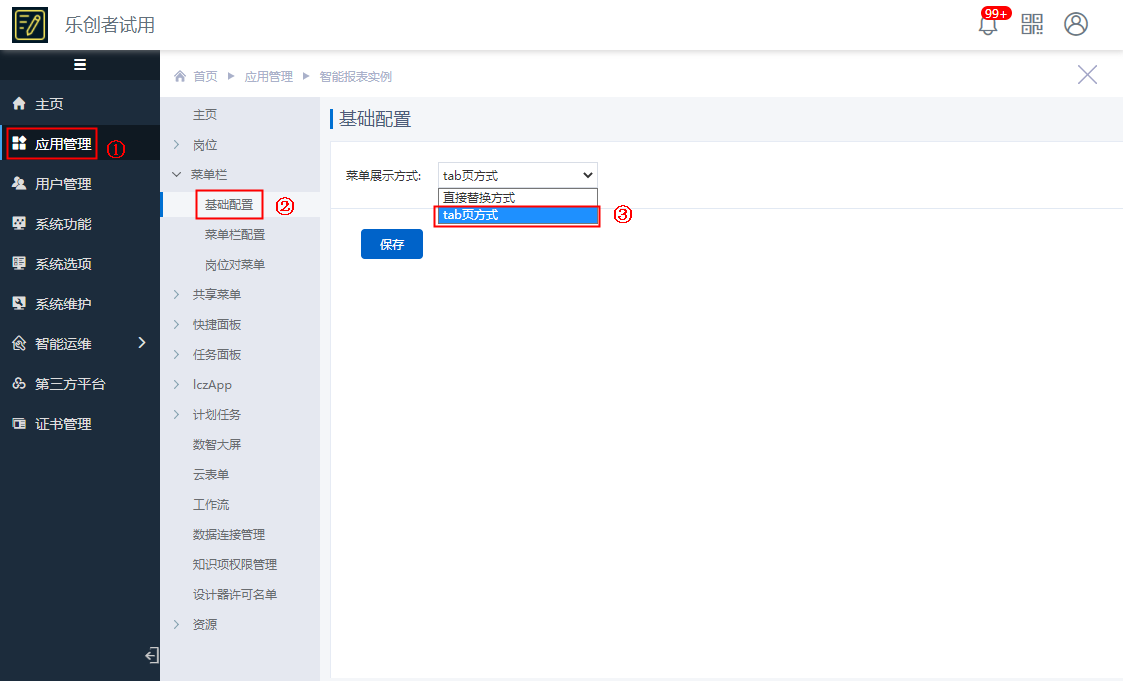Open 证书管理 in the sidebar
Screen dimensions: 1123x681
click(x=63, y=424)
